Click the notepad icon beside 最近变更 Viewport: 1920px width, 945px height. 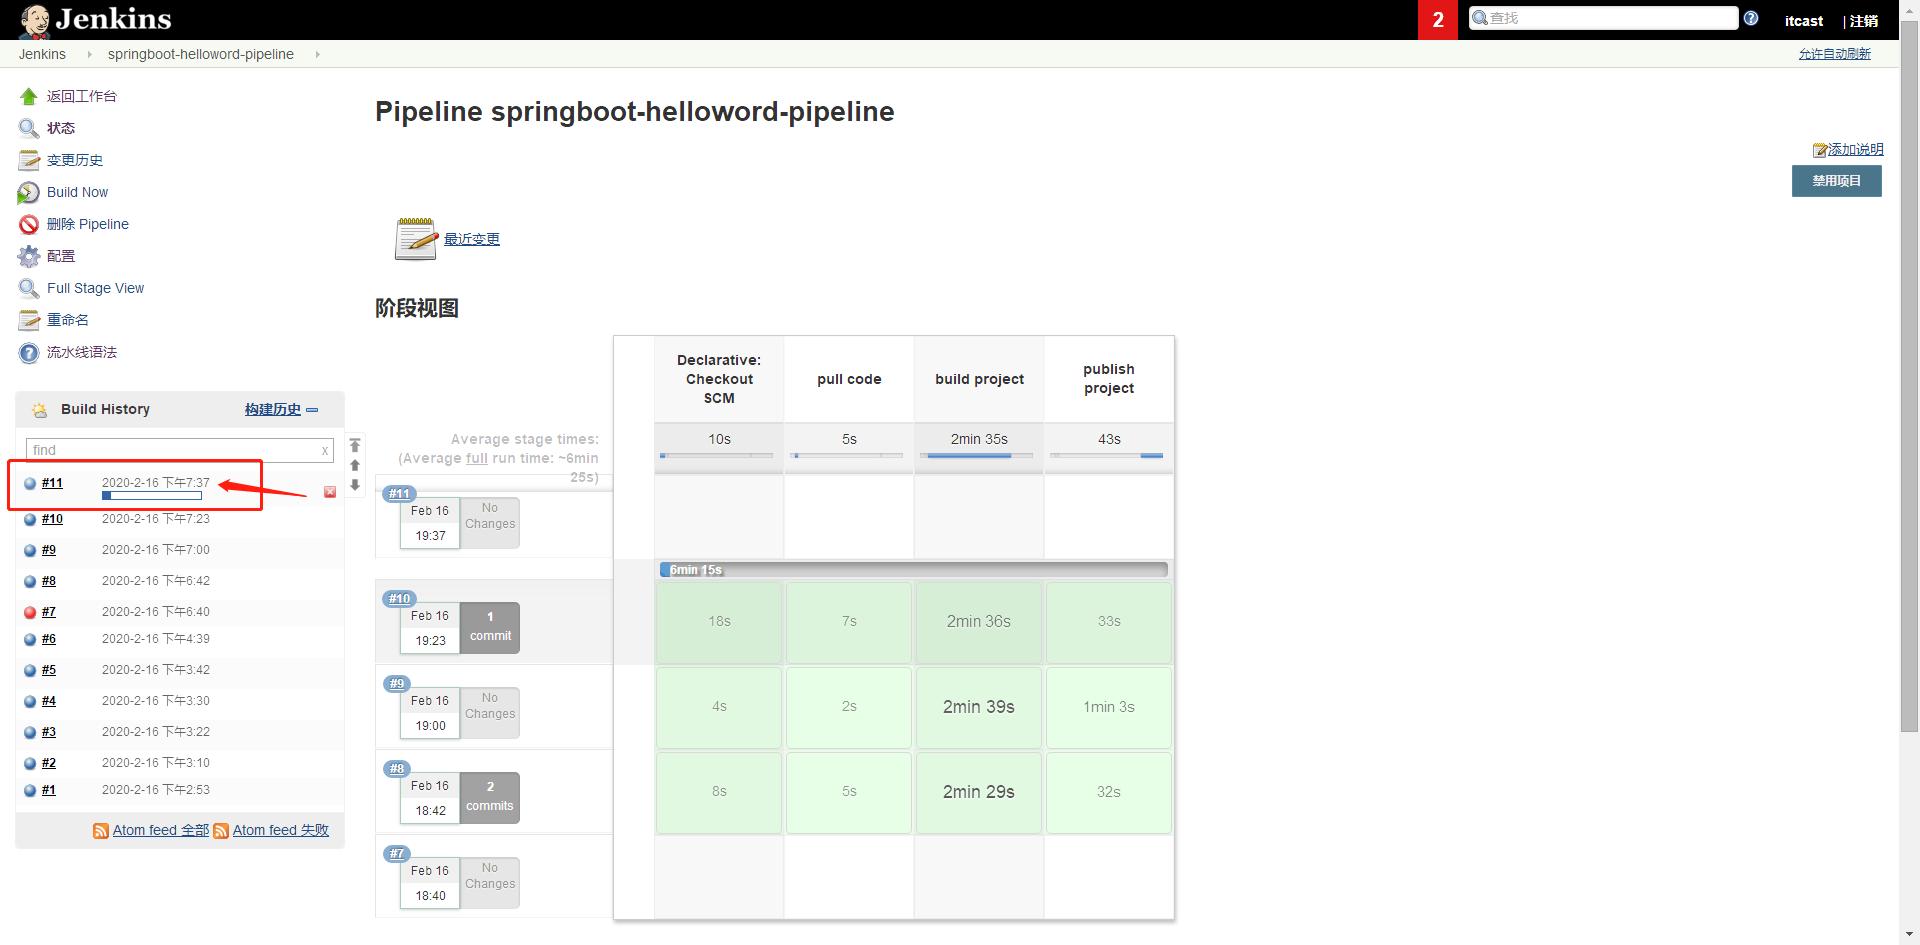416,239
